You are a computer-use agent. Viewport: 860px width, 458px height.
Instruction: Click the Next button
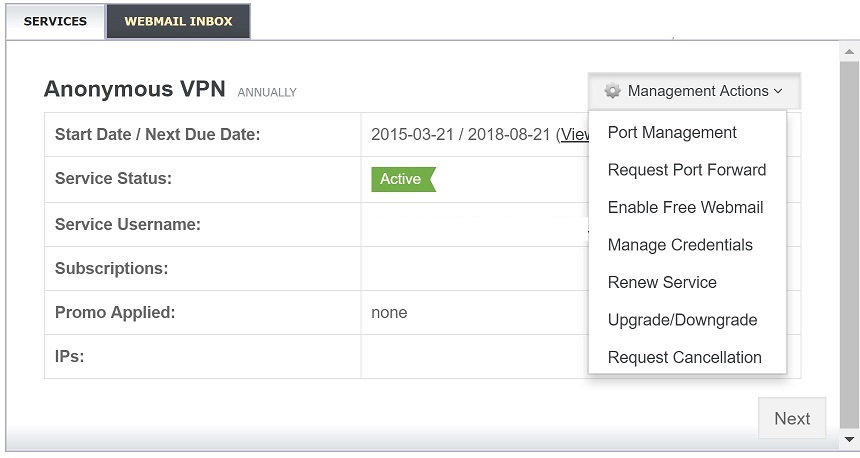792,419
